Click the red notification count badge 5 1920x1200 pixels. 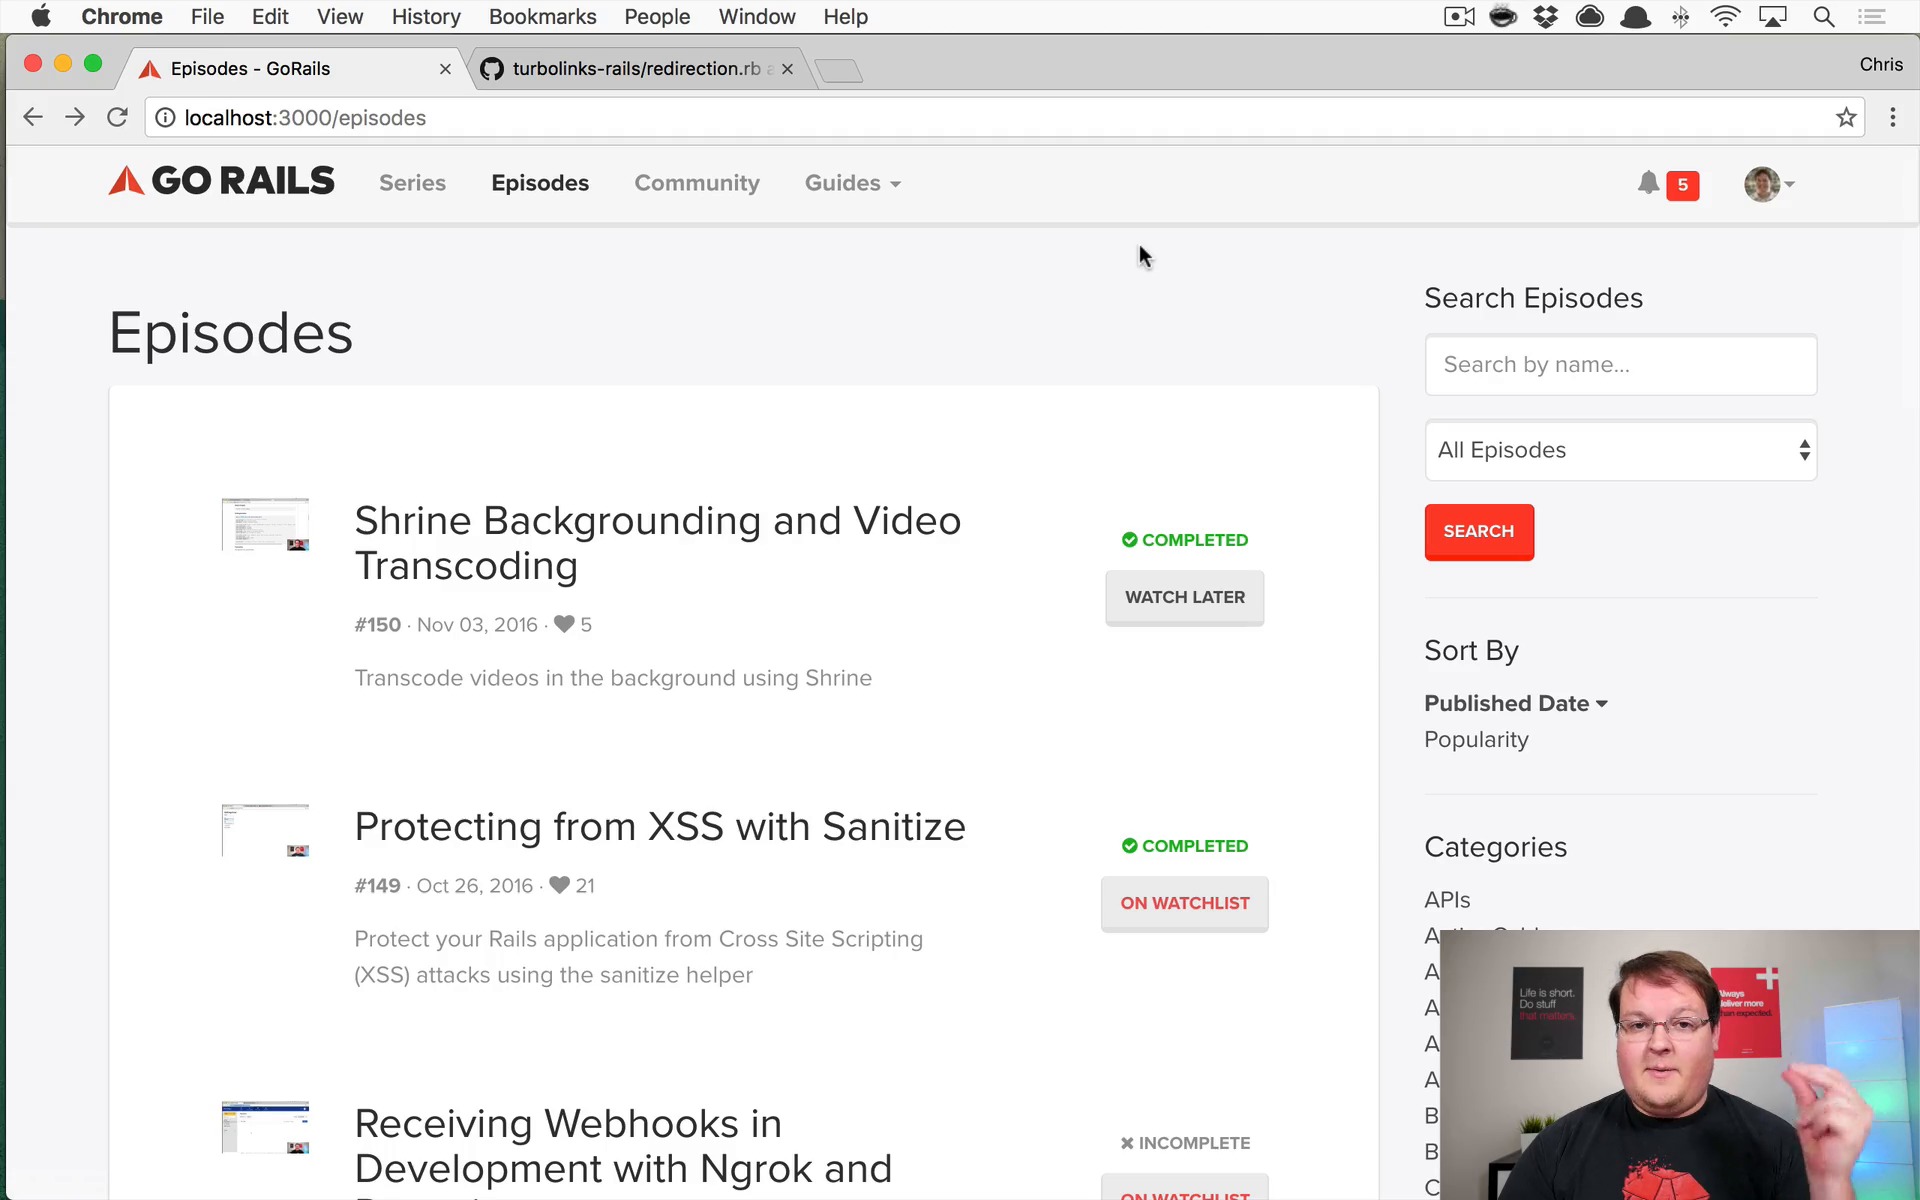point(1683,185)
